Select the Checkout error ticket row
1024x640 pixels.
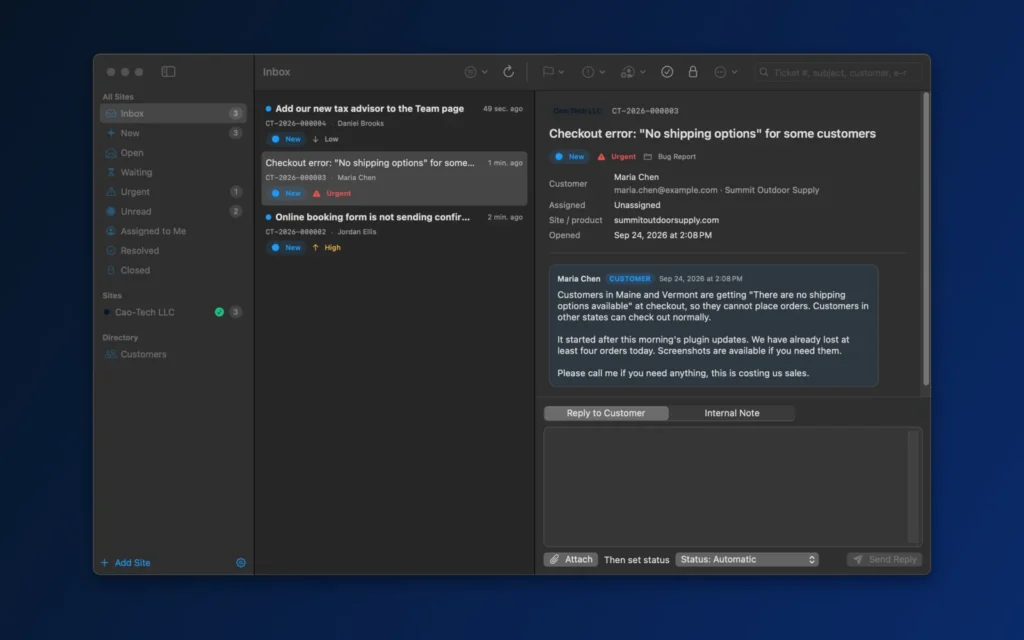pyautogui.click(x=394, y=178)
